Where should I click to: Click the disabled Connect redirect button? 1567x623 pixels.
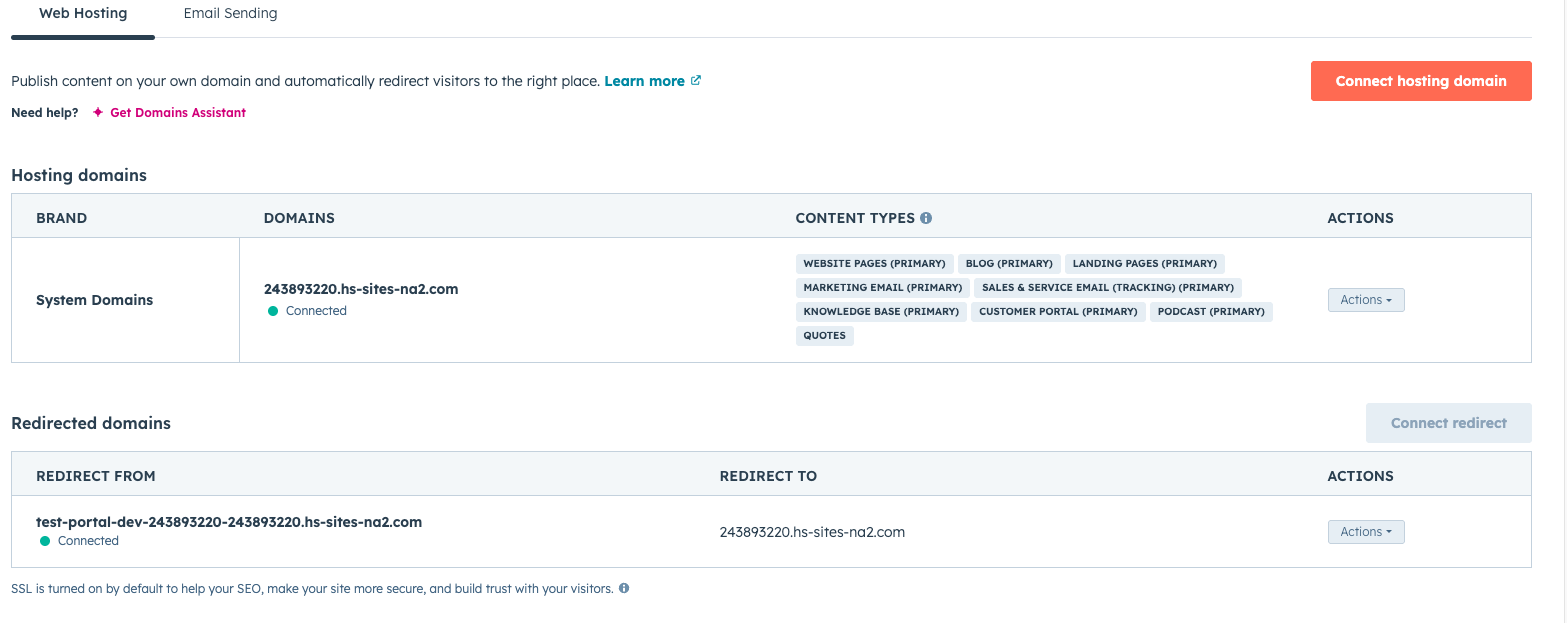click(1449, 423)
